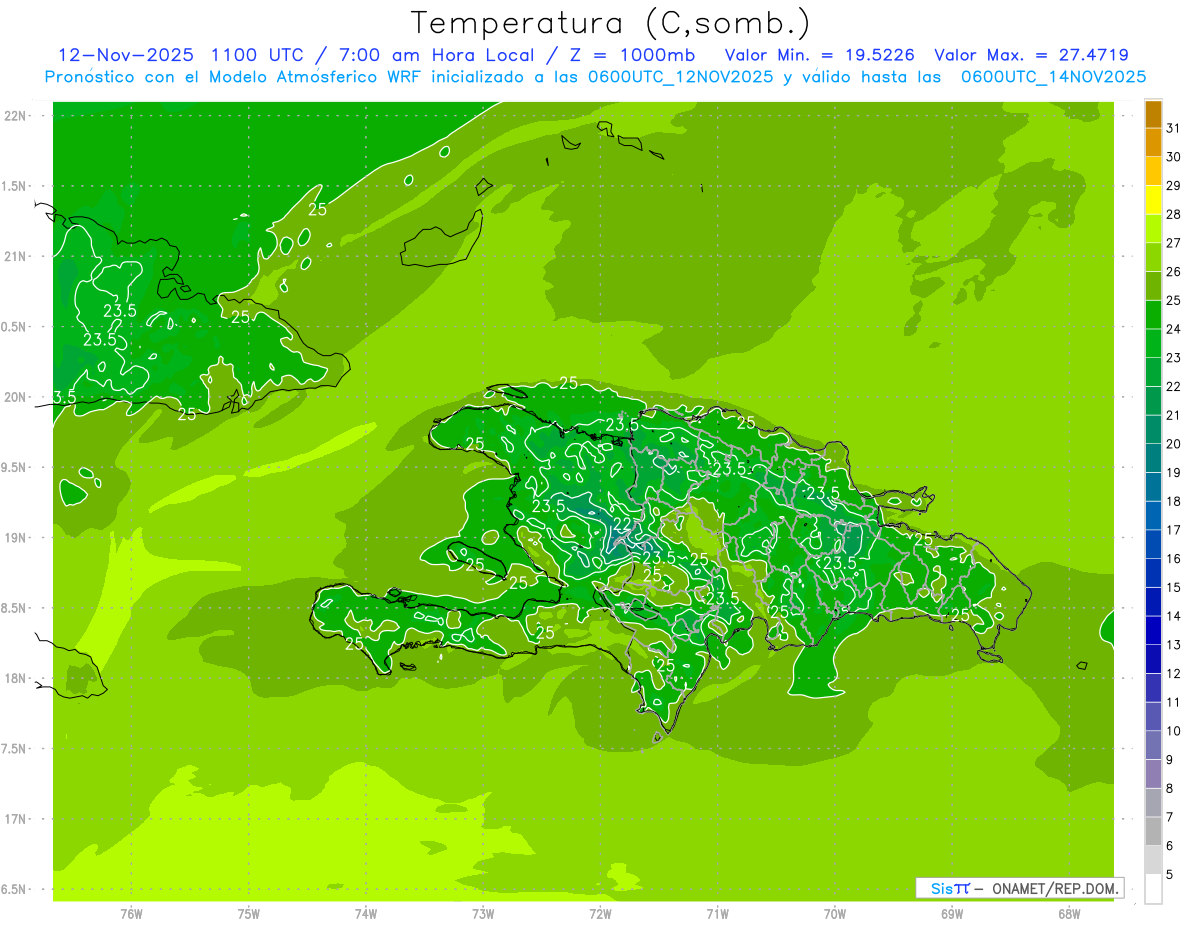Viewport: 1200px width, 927px height.
Task: Click the '7' value on the color legend
Action: tap(1170, 818)
